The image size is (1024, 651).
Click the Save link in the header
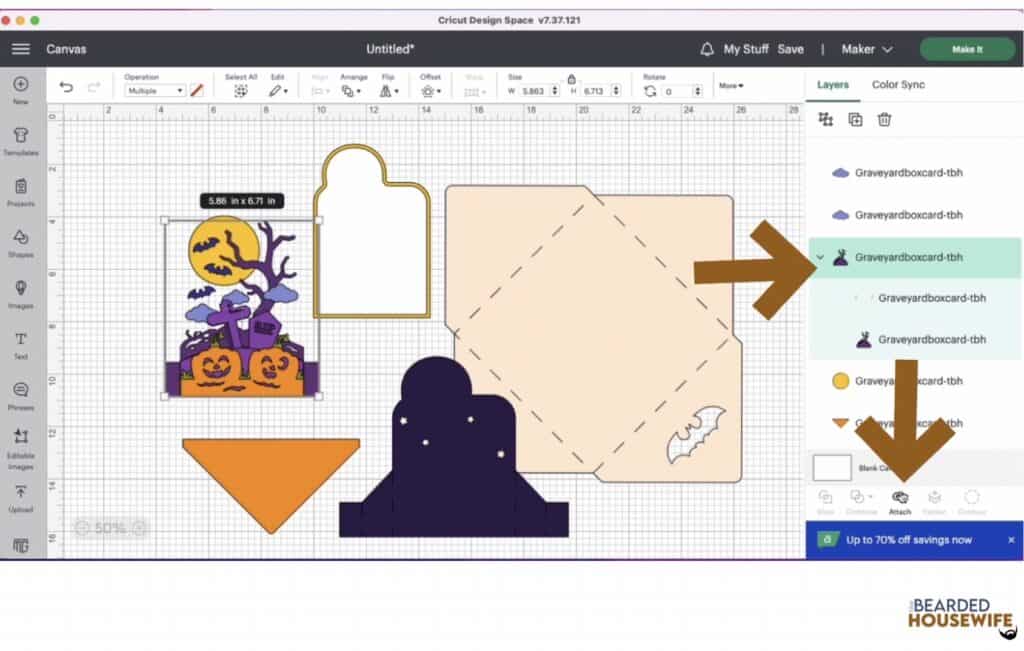[x=790, y=49]
